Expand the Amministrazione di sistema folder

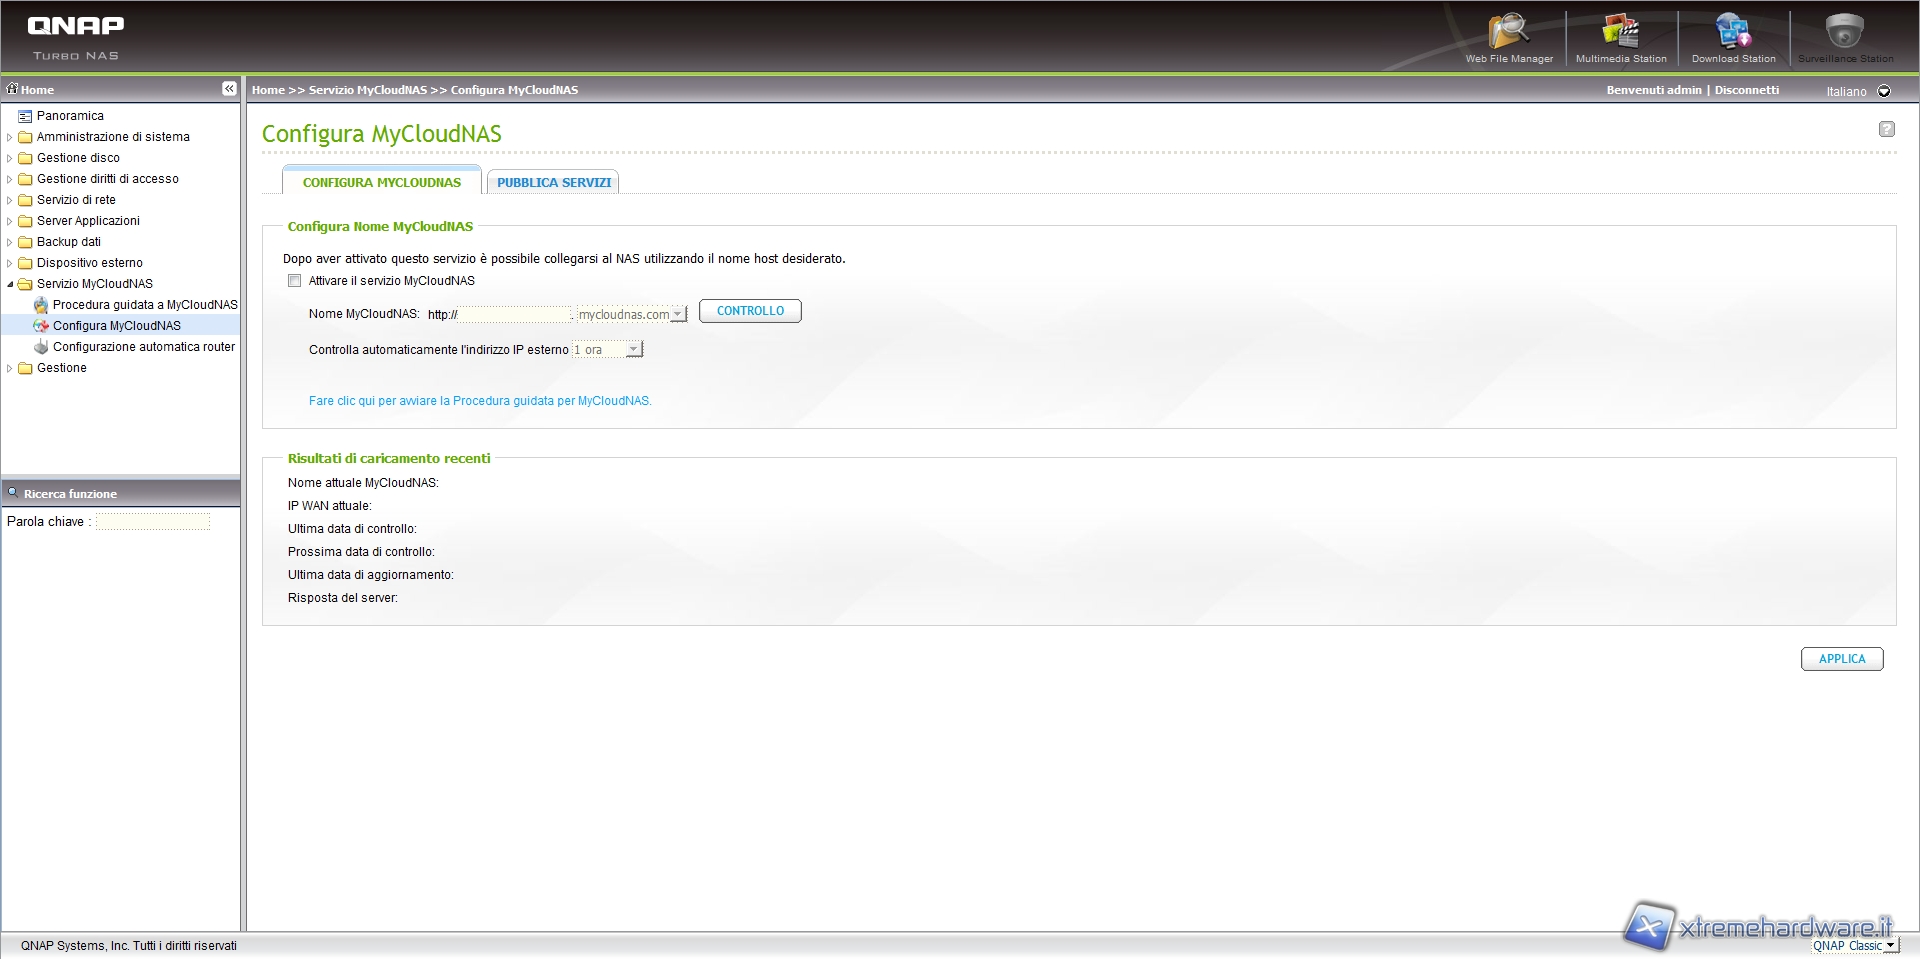coord(10,137)
